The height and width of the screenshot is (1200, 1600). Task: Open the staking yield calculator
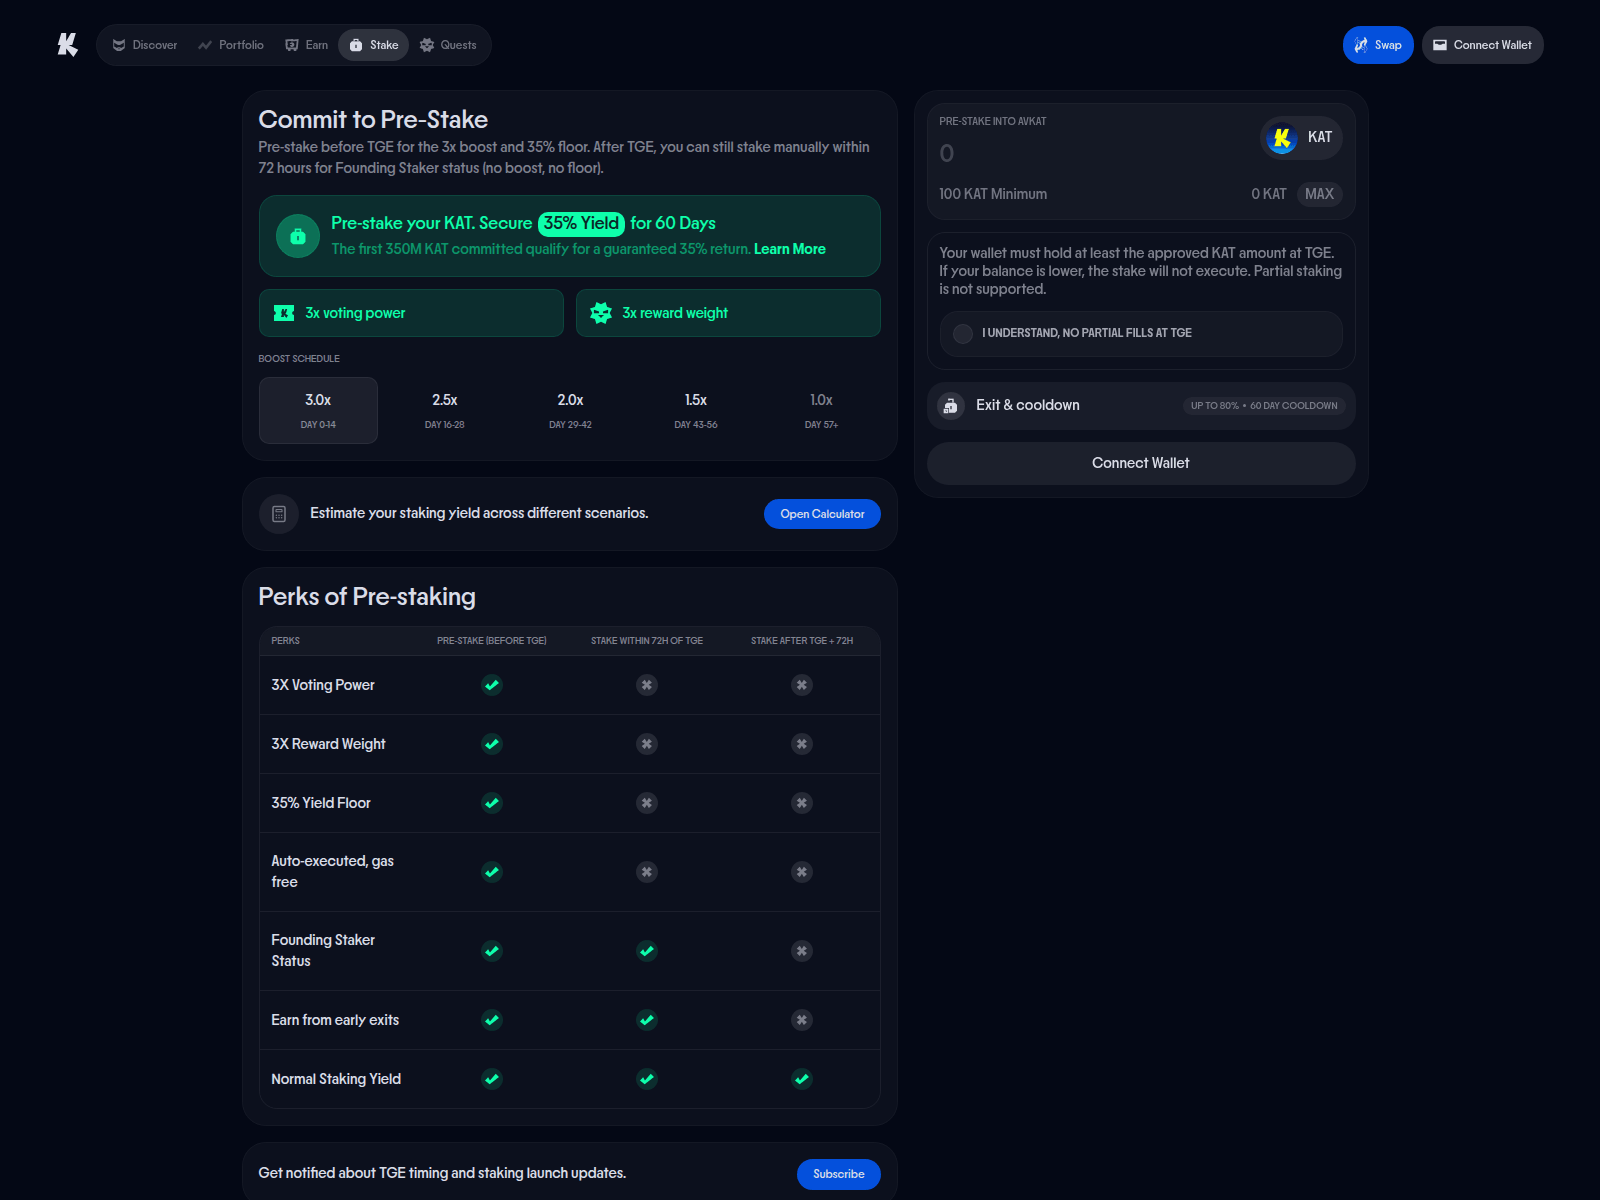click(x=822, y=514)
